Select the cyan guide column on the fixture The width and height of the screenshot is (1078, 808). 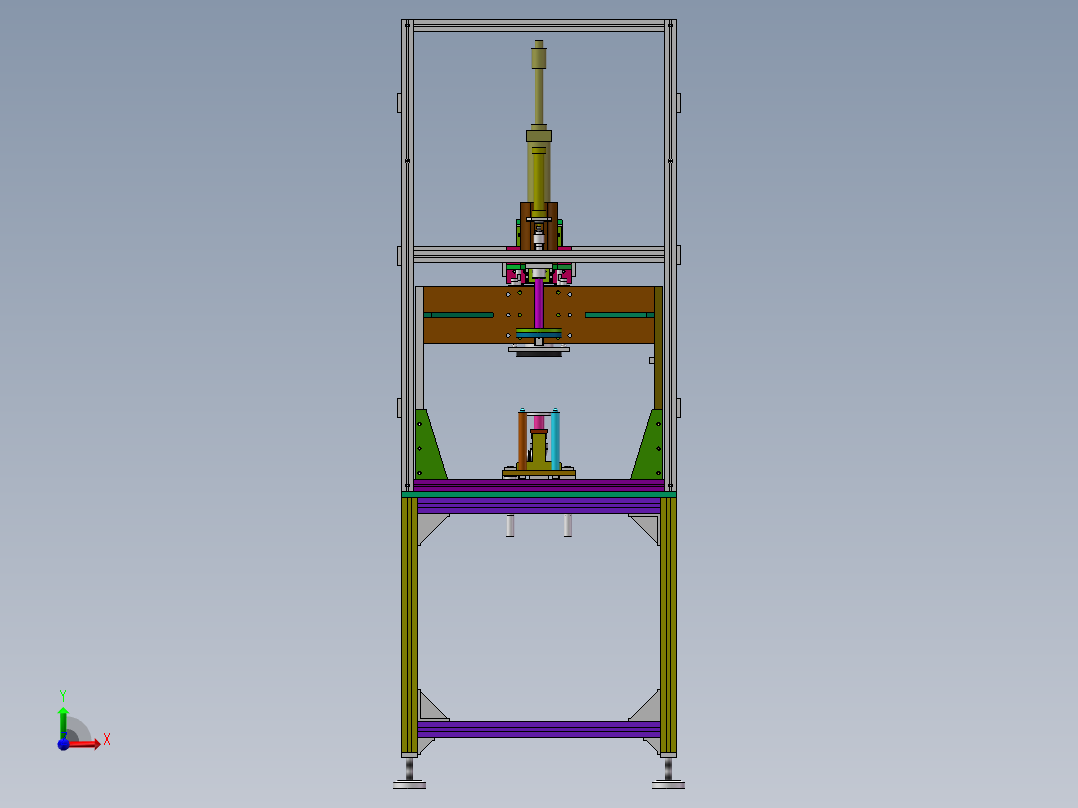pyautogui.click(x=556, y=440)
